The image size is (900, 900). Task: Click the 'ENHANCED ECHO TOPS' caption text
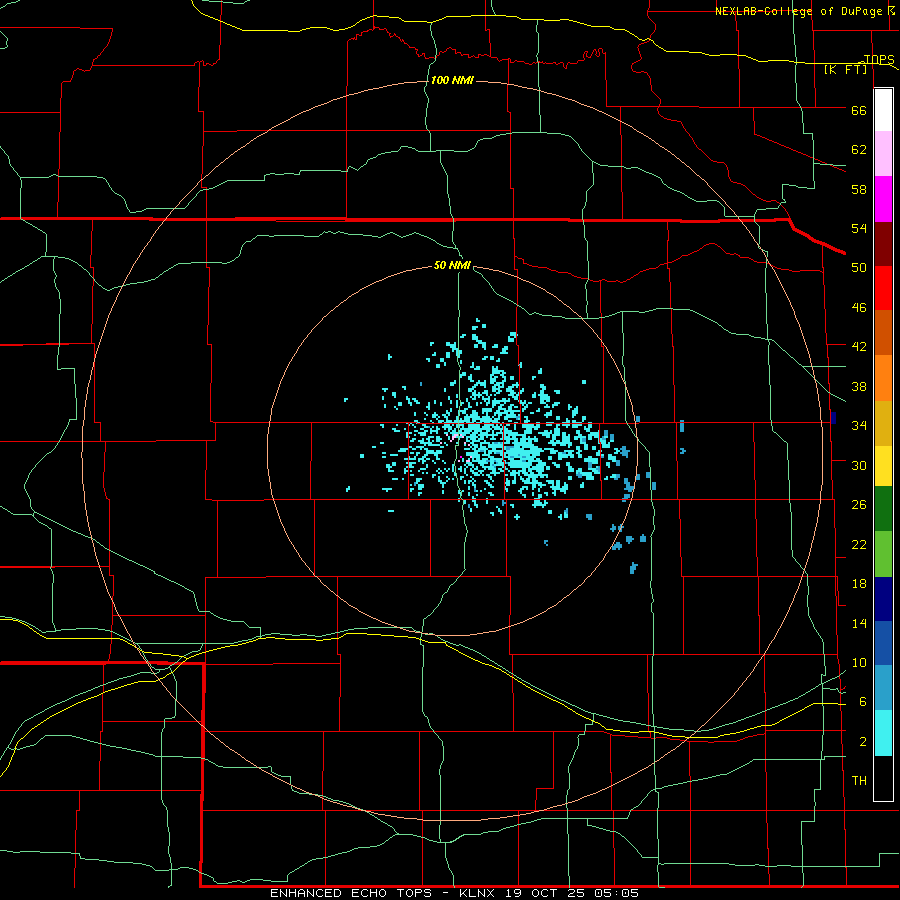[x=351, y=893]
